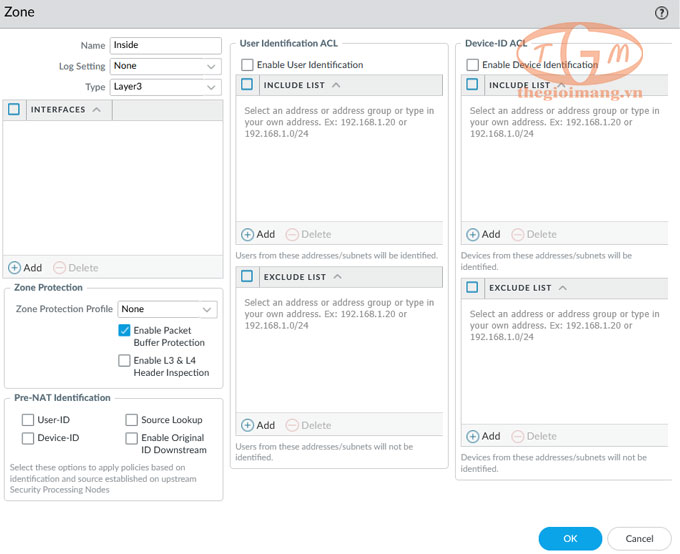Screen dimensions: 680x554
Task: Click the Name field containing Inside
Action: click(x=166, y=45)
